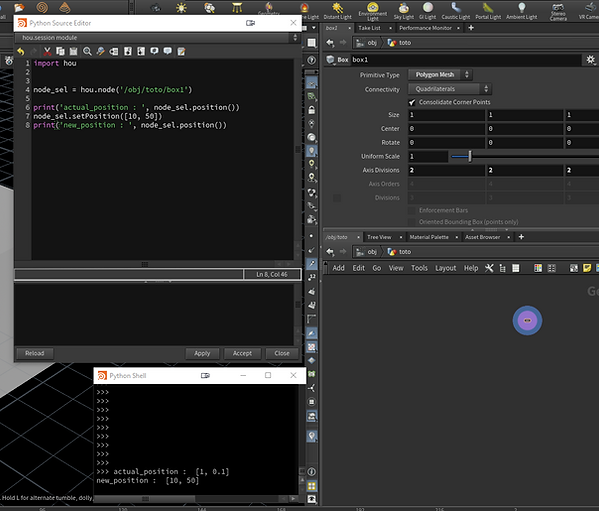Open the Tools menu in network editor
The height and width of the screenshot is (511, 599).
coord(419,268)
